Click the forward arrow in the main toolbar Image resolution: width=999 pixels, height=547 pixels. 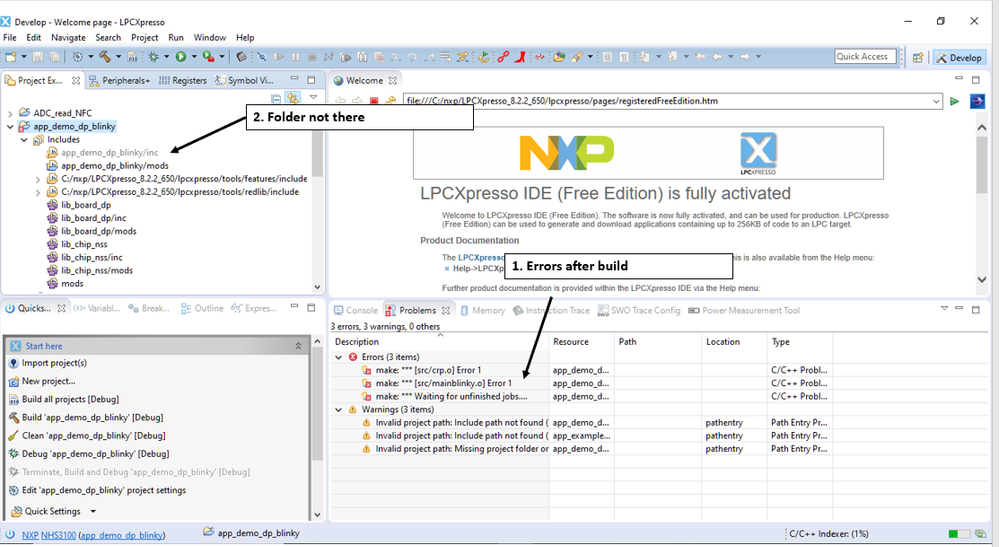745,57
